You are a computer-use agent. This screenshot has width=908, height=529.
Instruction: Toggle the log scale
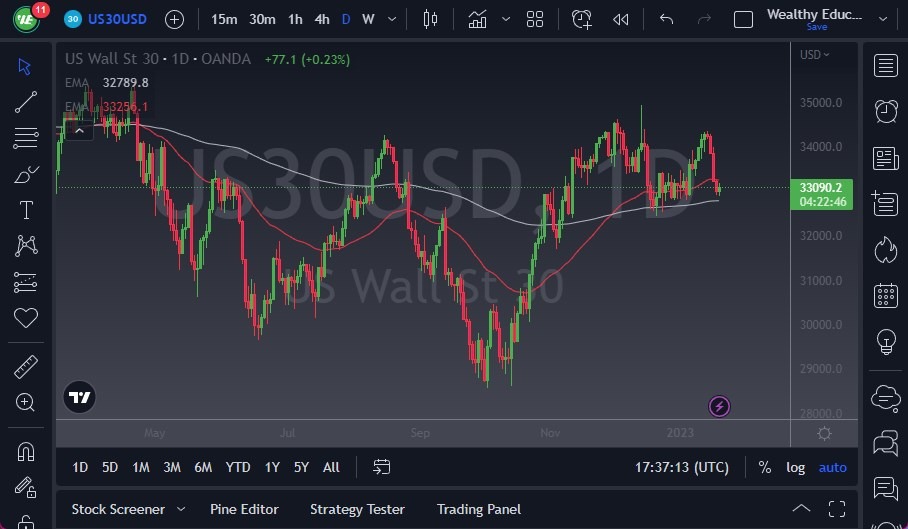click(x=795, y=467)
